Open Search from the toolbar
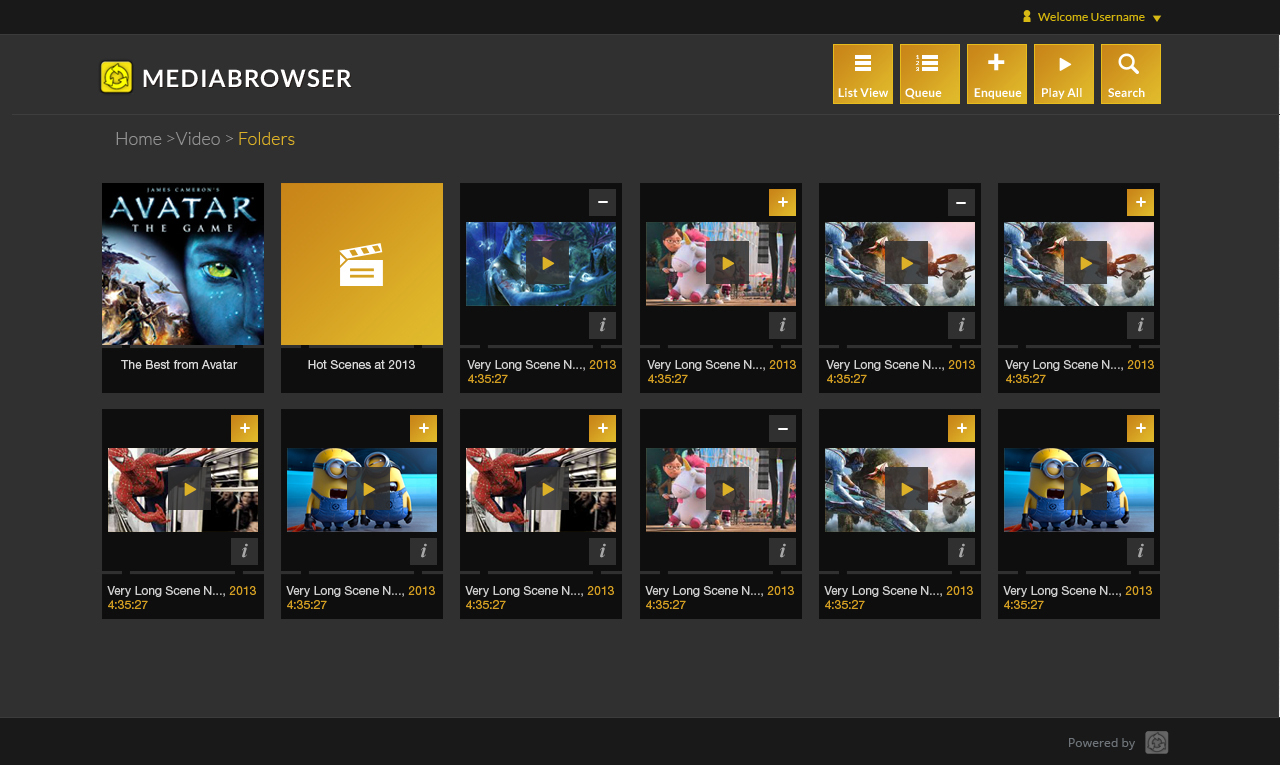Screen dimensions: 1280x765 (x=1131, y=74)
